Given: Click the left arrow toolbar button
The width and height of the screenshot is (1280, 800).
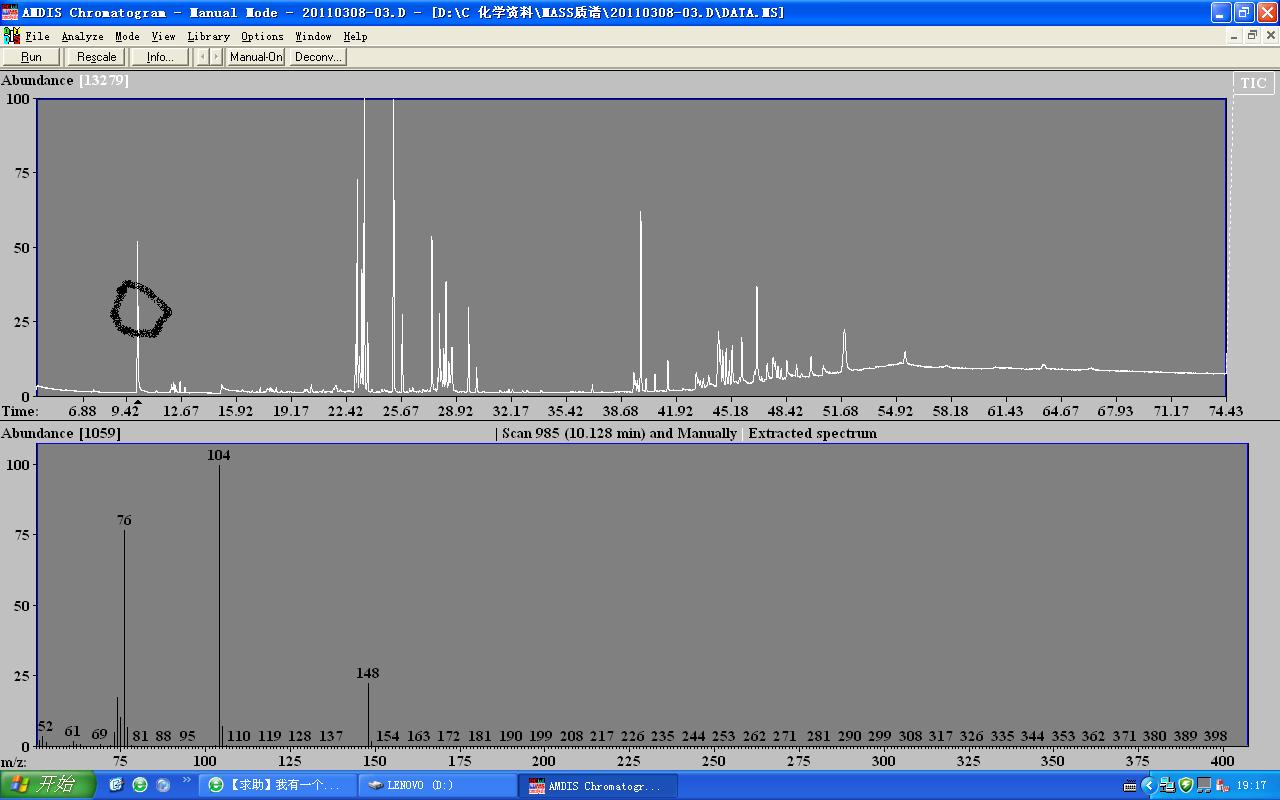Looking at the screenshot, I should (202, 57).
